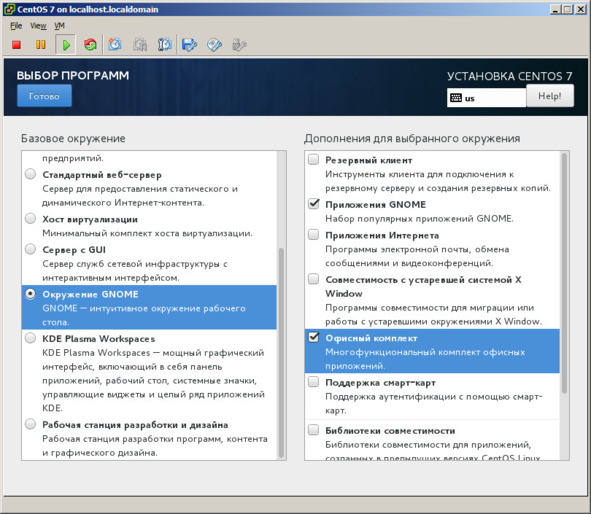Click the 'Офисный комплект' title text
591x514 pixels.
[371, 338]
